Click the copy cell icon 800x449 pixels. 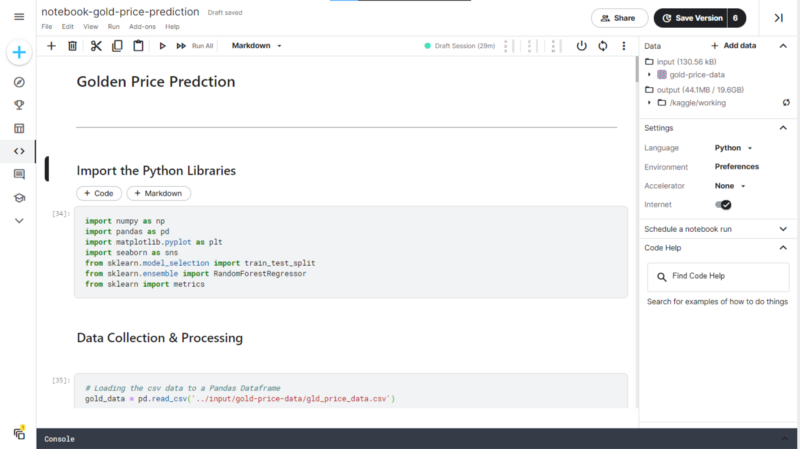pyautogui.click(x=117, y=46)
